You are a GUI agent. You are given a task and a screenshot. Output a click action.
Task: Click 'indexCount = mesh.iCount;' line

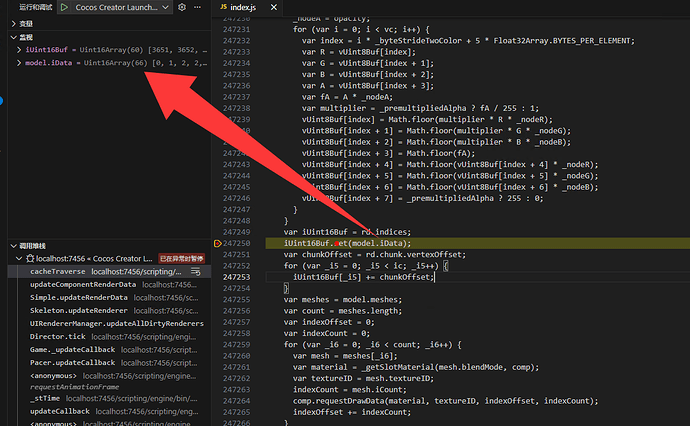tap(350, 389)
